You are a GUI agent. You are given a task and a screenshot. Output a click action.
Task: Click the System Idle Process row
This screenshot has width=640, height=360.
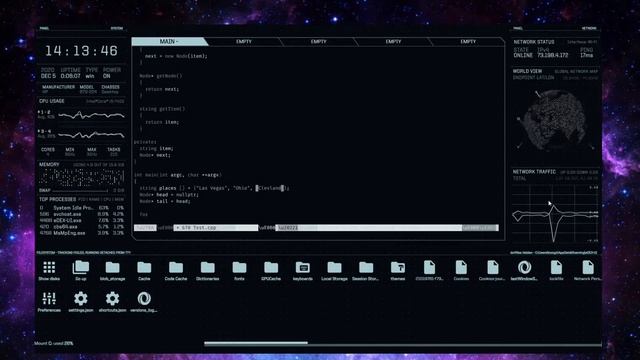82,208
